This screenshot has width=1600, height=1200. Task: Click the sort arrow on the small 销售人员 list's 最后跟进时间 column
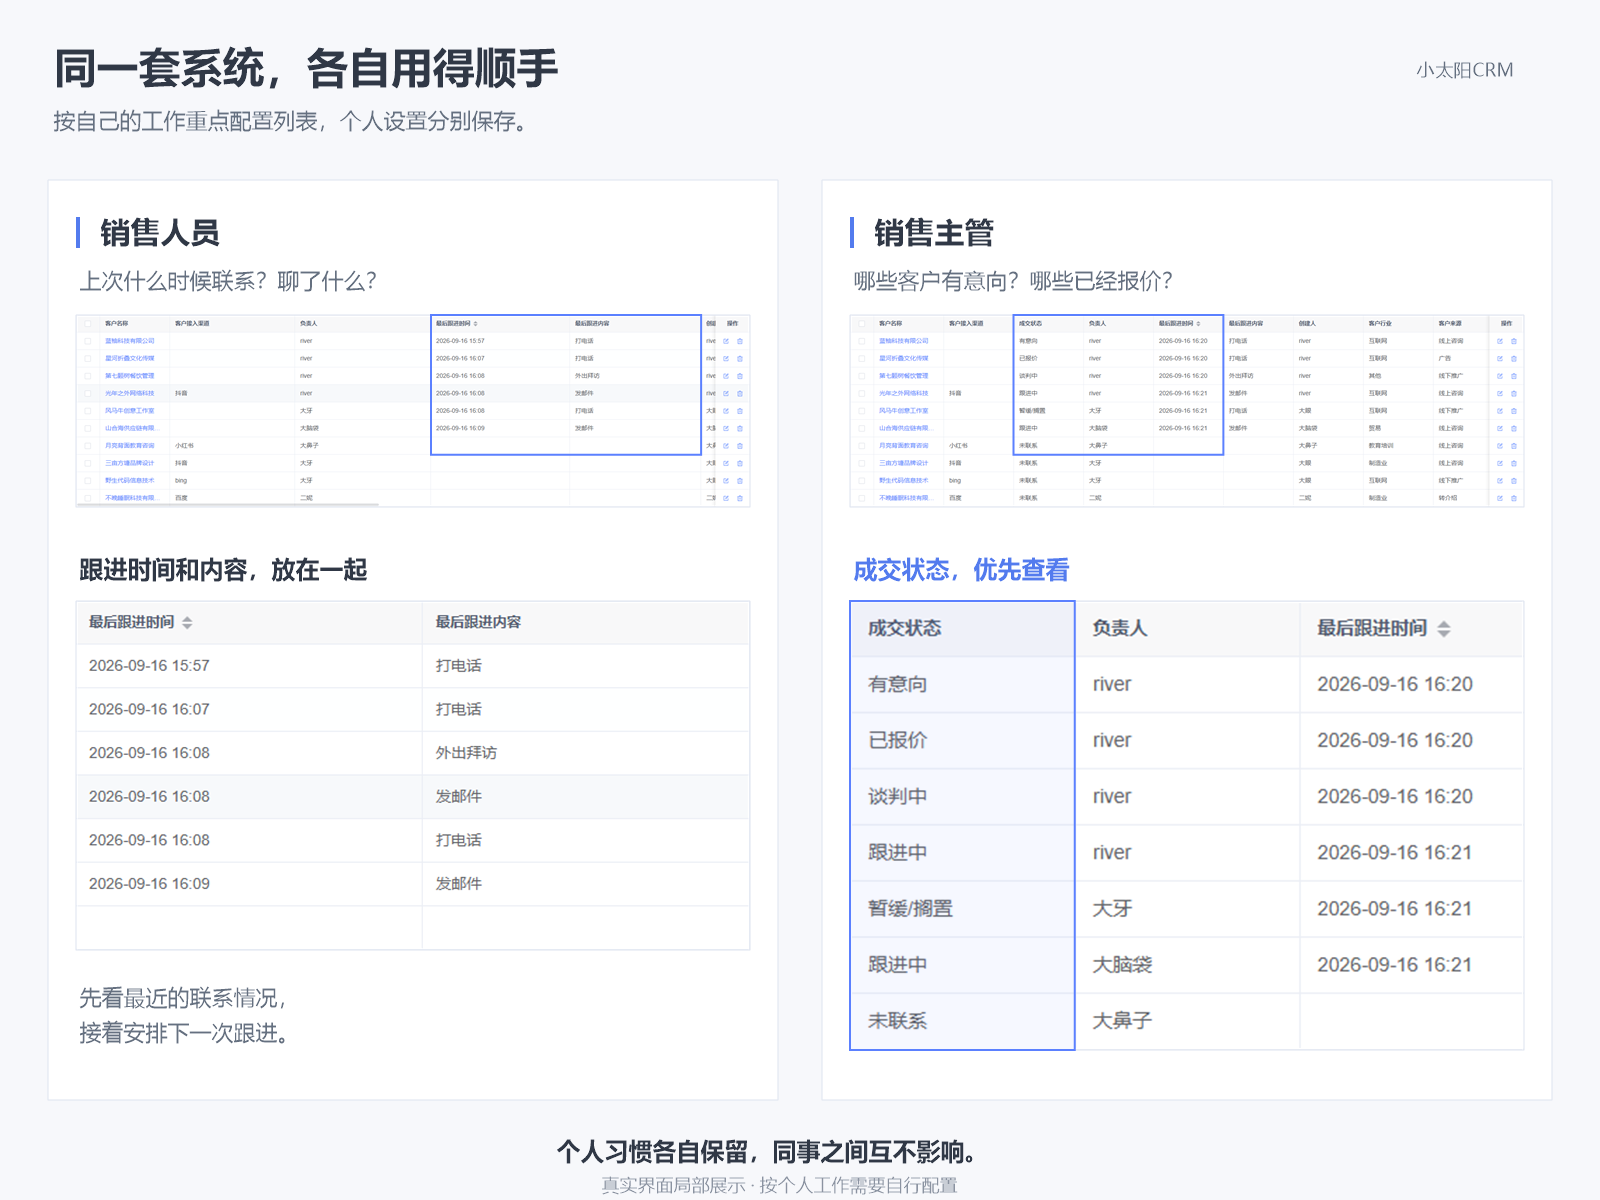[476, 324]
